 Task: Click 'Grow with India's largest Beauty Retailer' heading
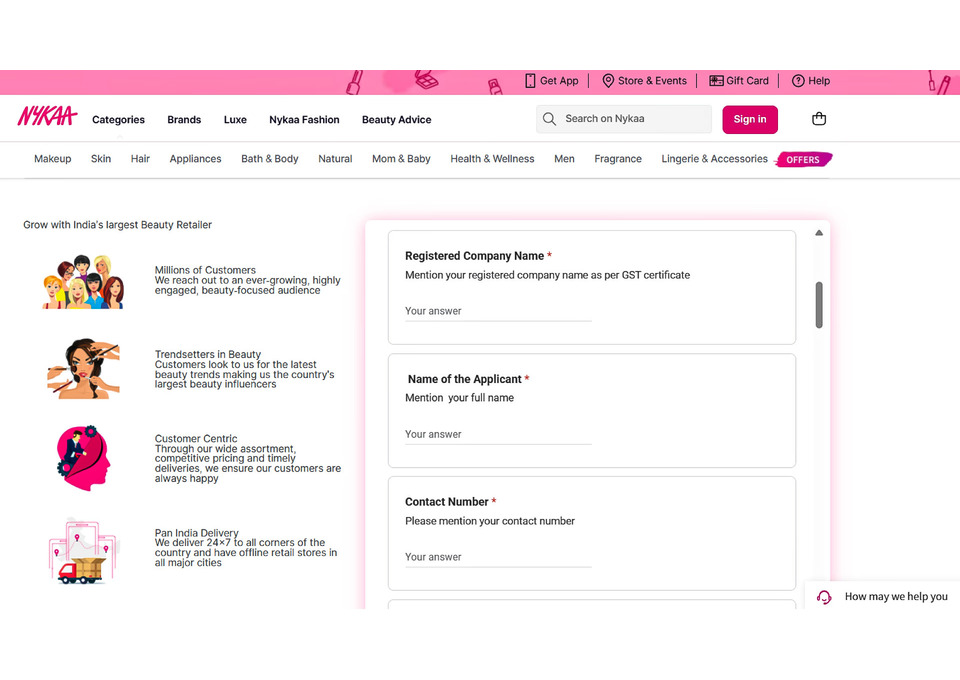tap(118, 225)
